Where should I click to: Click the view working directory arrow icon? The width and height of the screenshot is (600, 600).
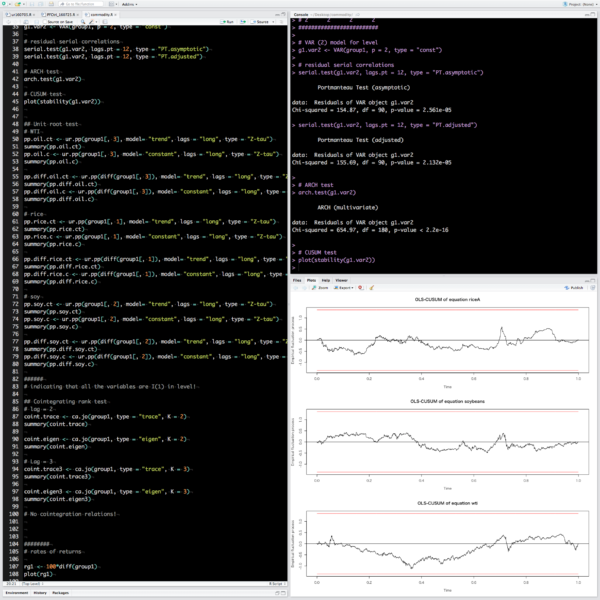tap(357, 15)
